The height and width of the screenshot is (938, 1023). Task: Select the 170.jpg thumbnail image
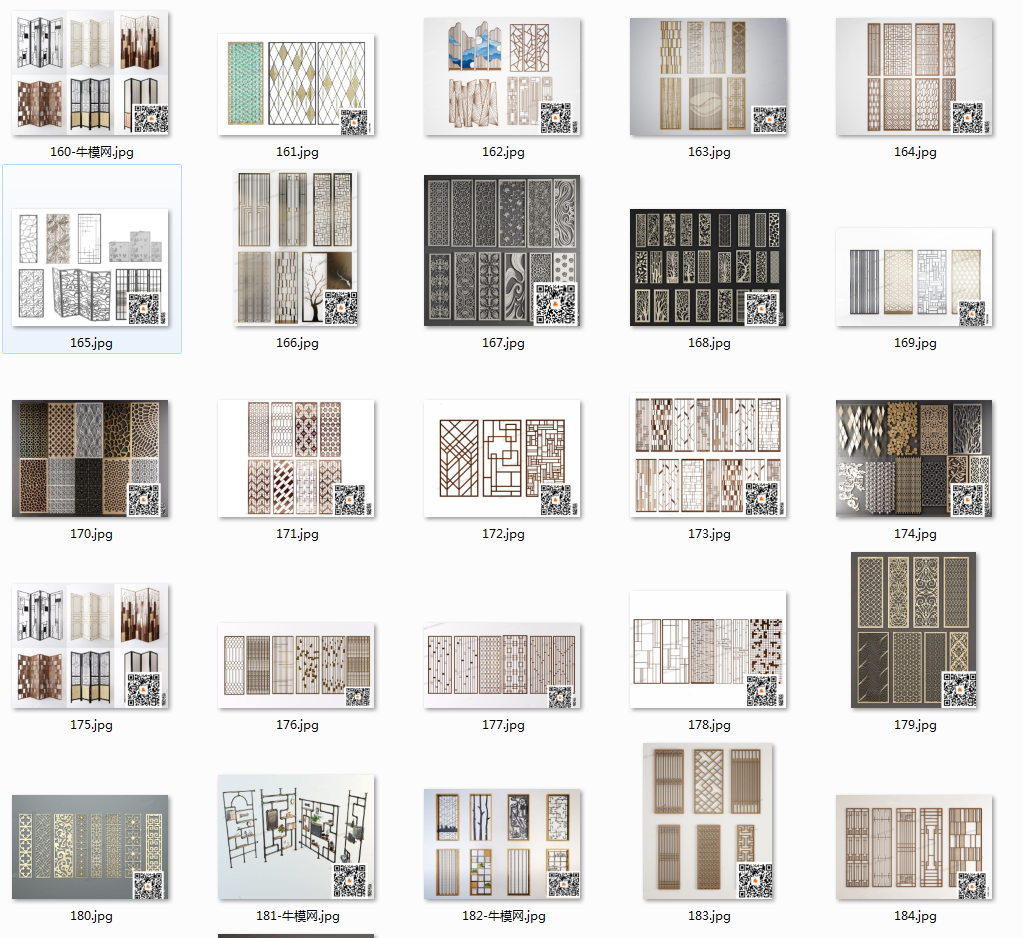[x=91, y=459]
